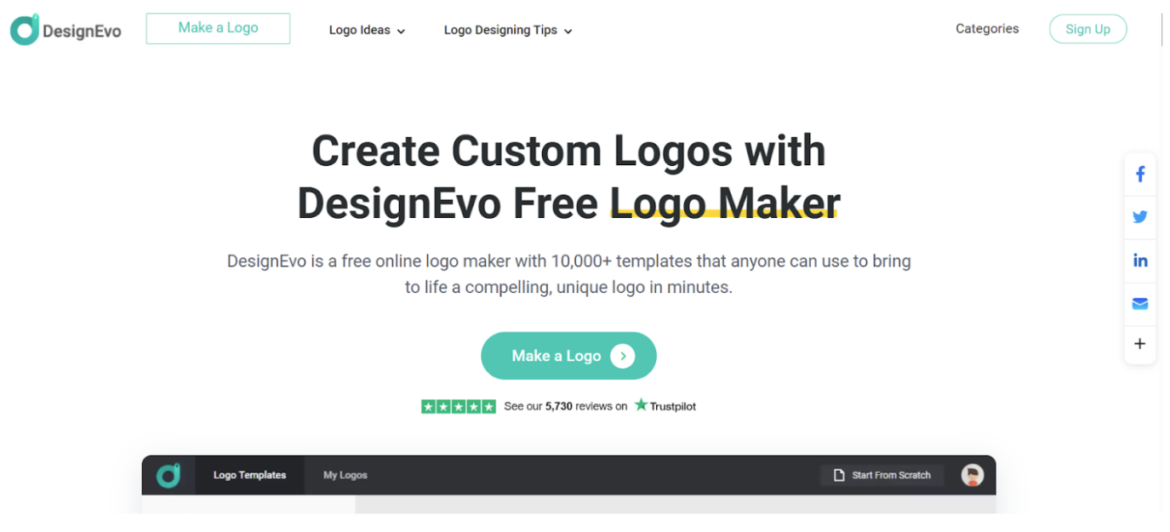
Task: Open the Categories link
Action: pos(987,28)
